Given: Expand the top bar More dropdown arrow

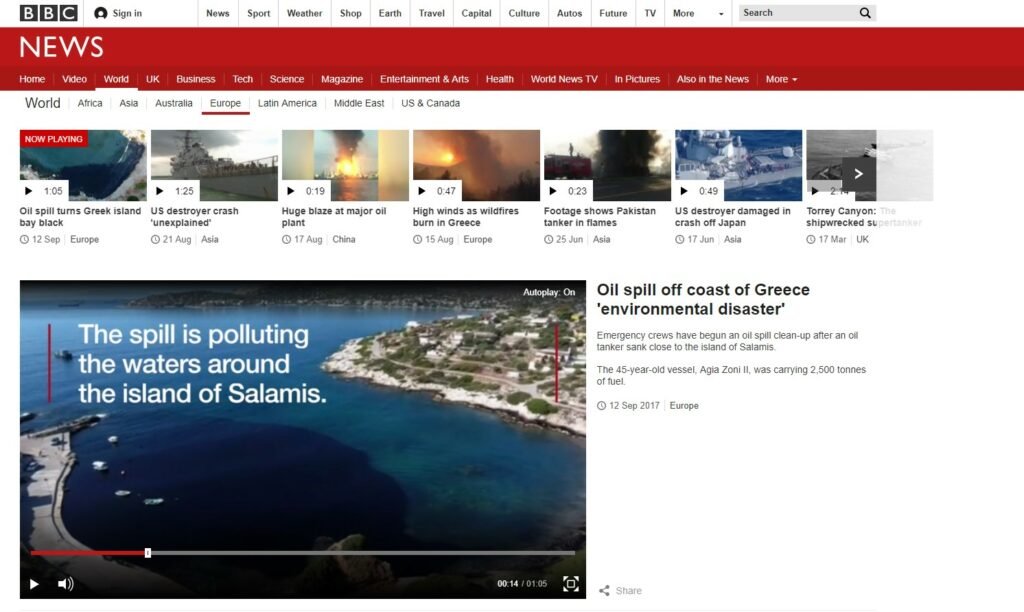Looking at the screenshot, I should 721,14.
